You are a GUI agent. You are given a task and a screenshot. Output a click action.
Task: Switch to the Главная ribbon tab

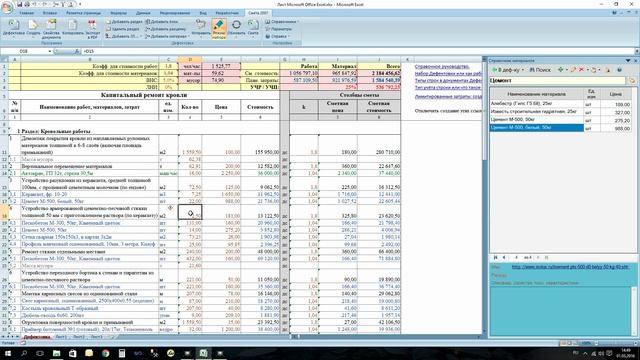tap(27, 13)
